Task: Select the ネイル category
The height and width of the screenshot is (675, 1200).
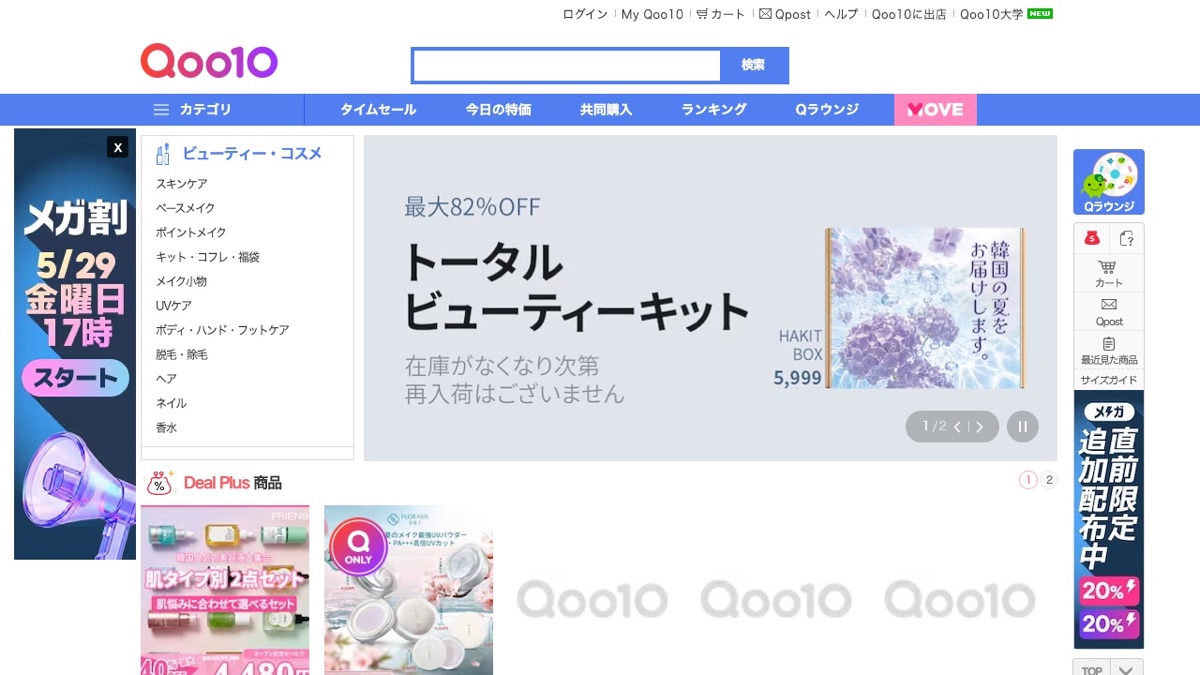Action: (x=171, y=403)
